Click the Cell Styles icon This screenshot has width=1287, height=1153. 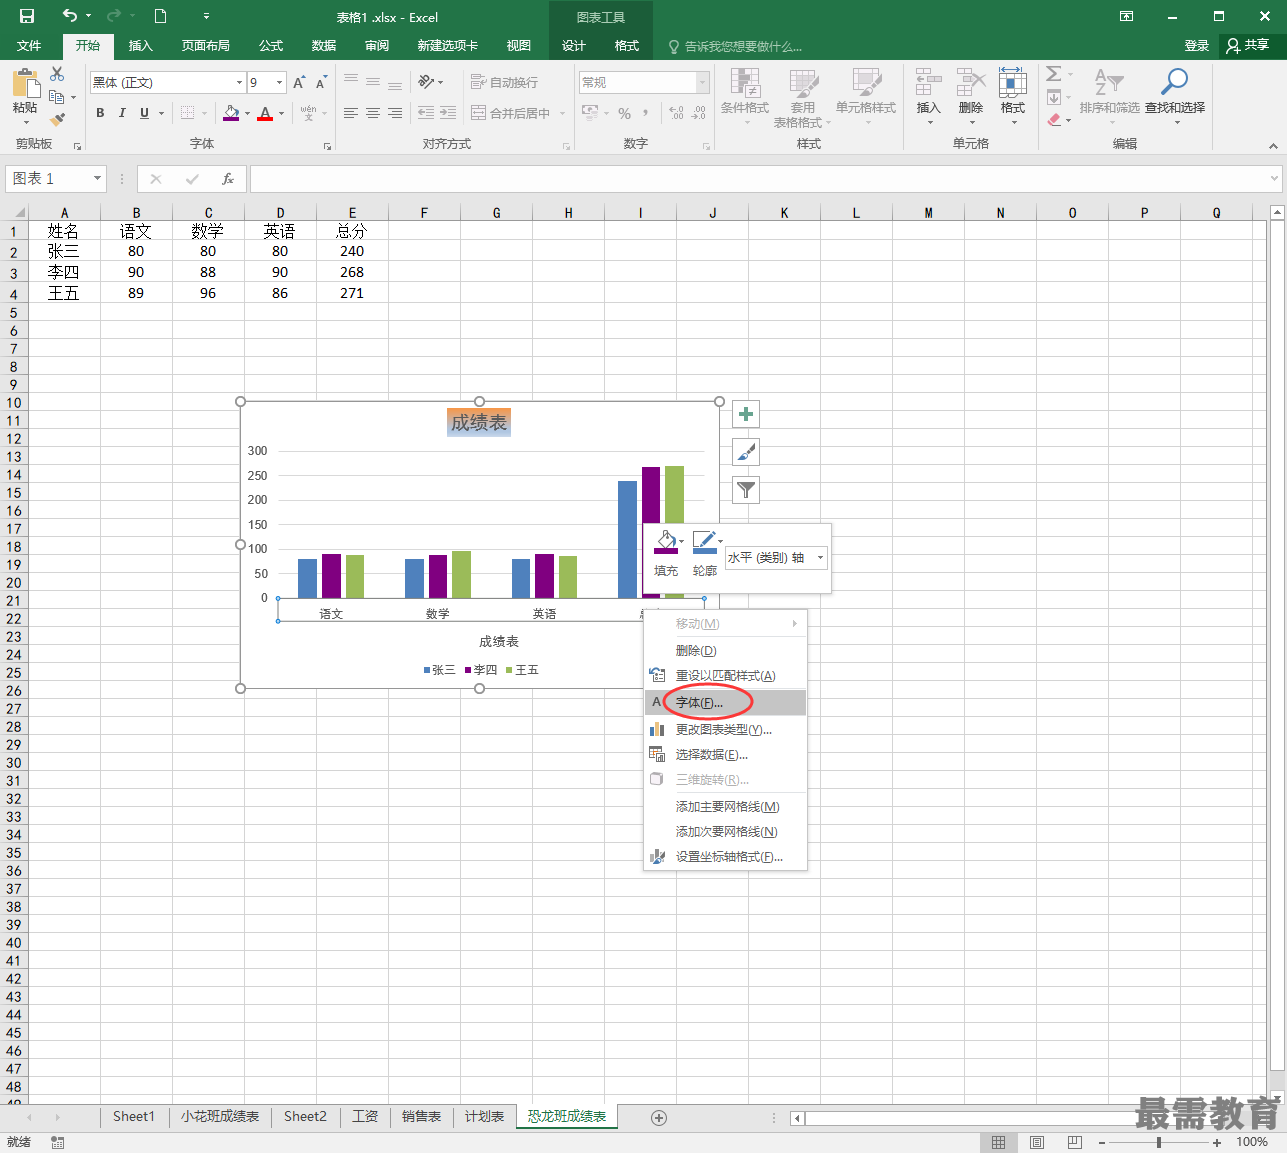pyautogui.click(x=866, y=84)
